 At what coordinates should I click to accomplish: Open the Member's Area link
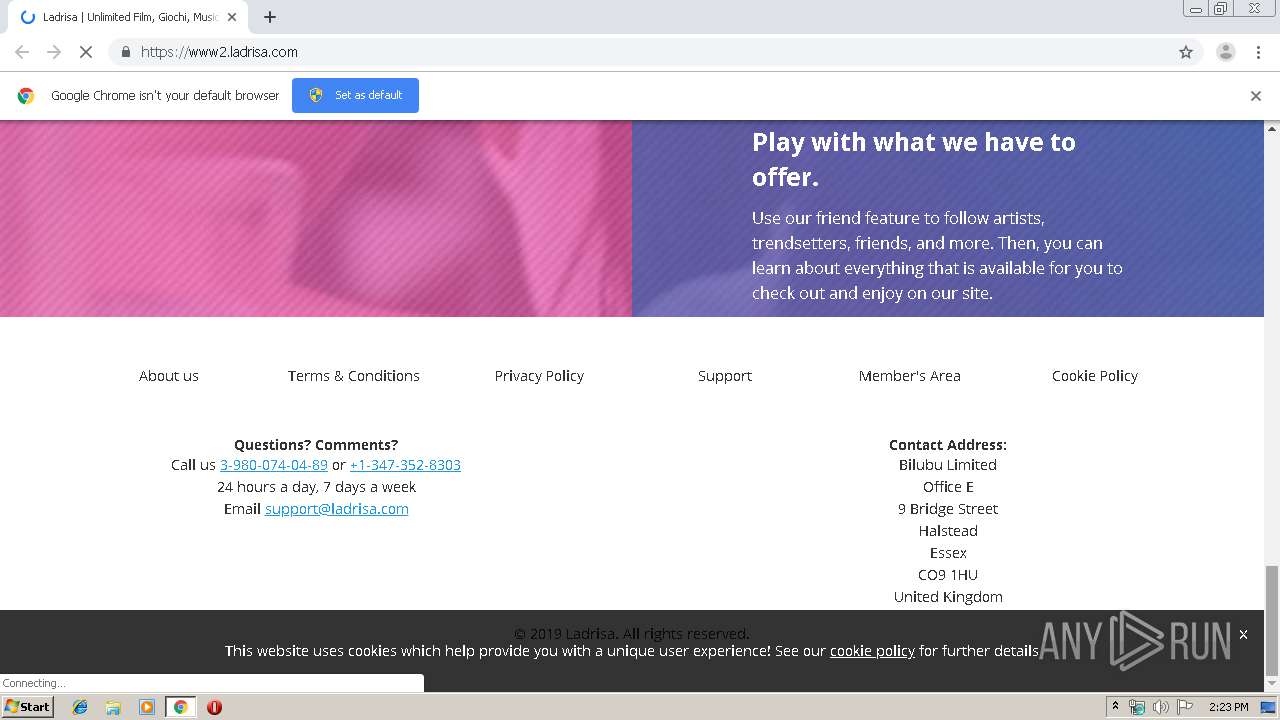(910, 376)
